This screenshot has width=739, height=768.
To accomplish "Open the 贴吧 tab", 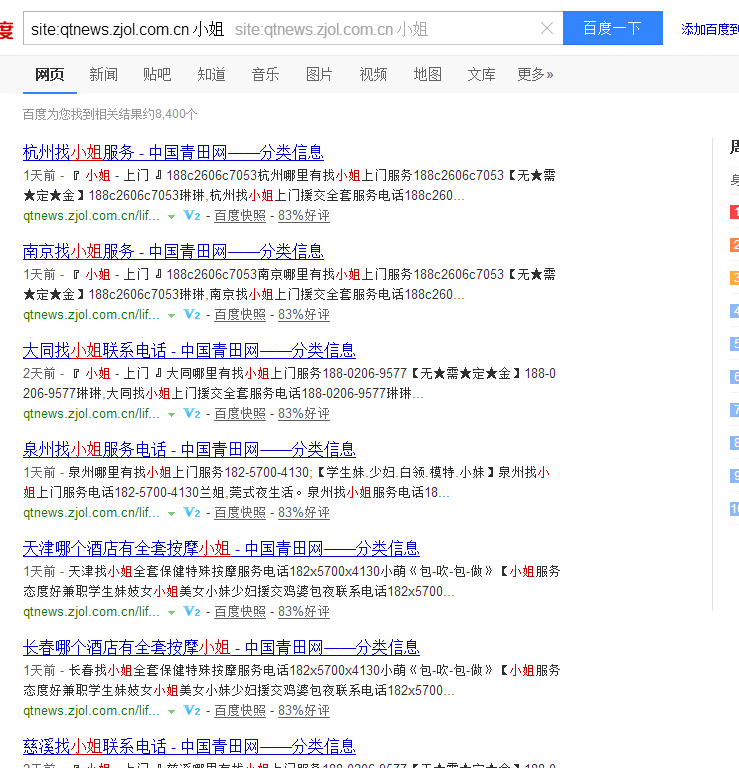I will click(157, 74).
